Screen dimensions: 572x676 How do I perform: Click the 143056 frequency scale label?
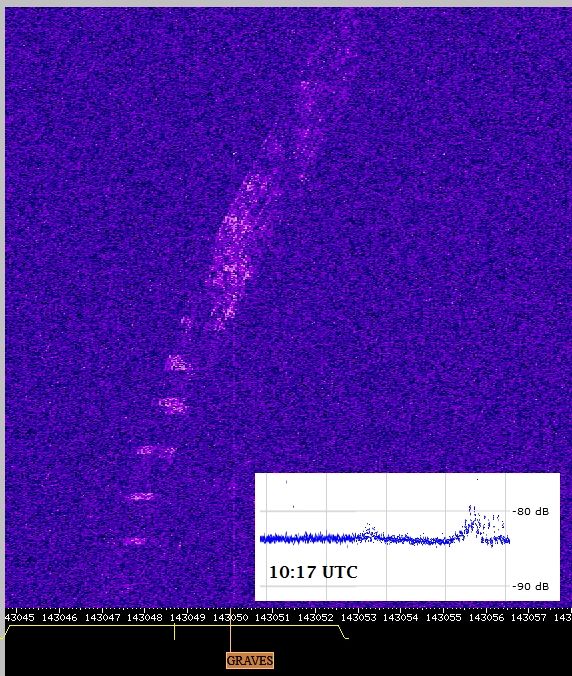coord(486,618)
